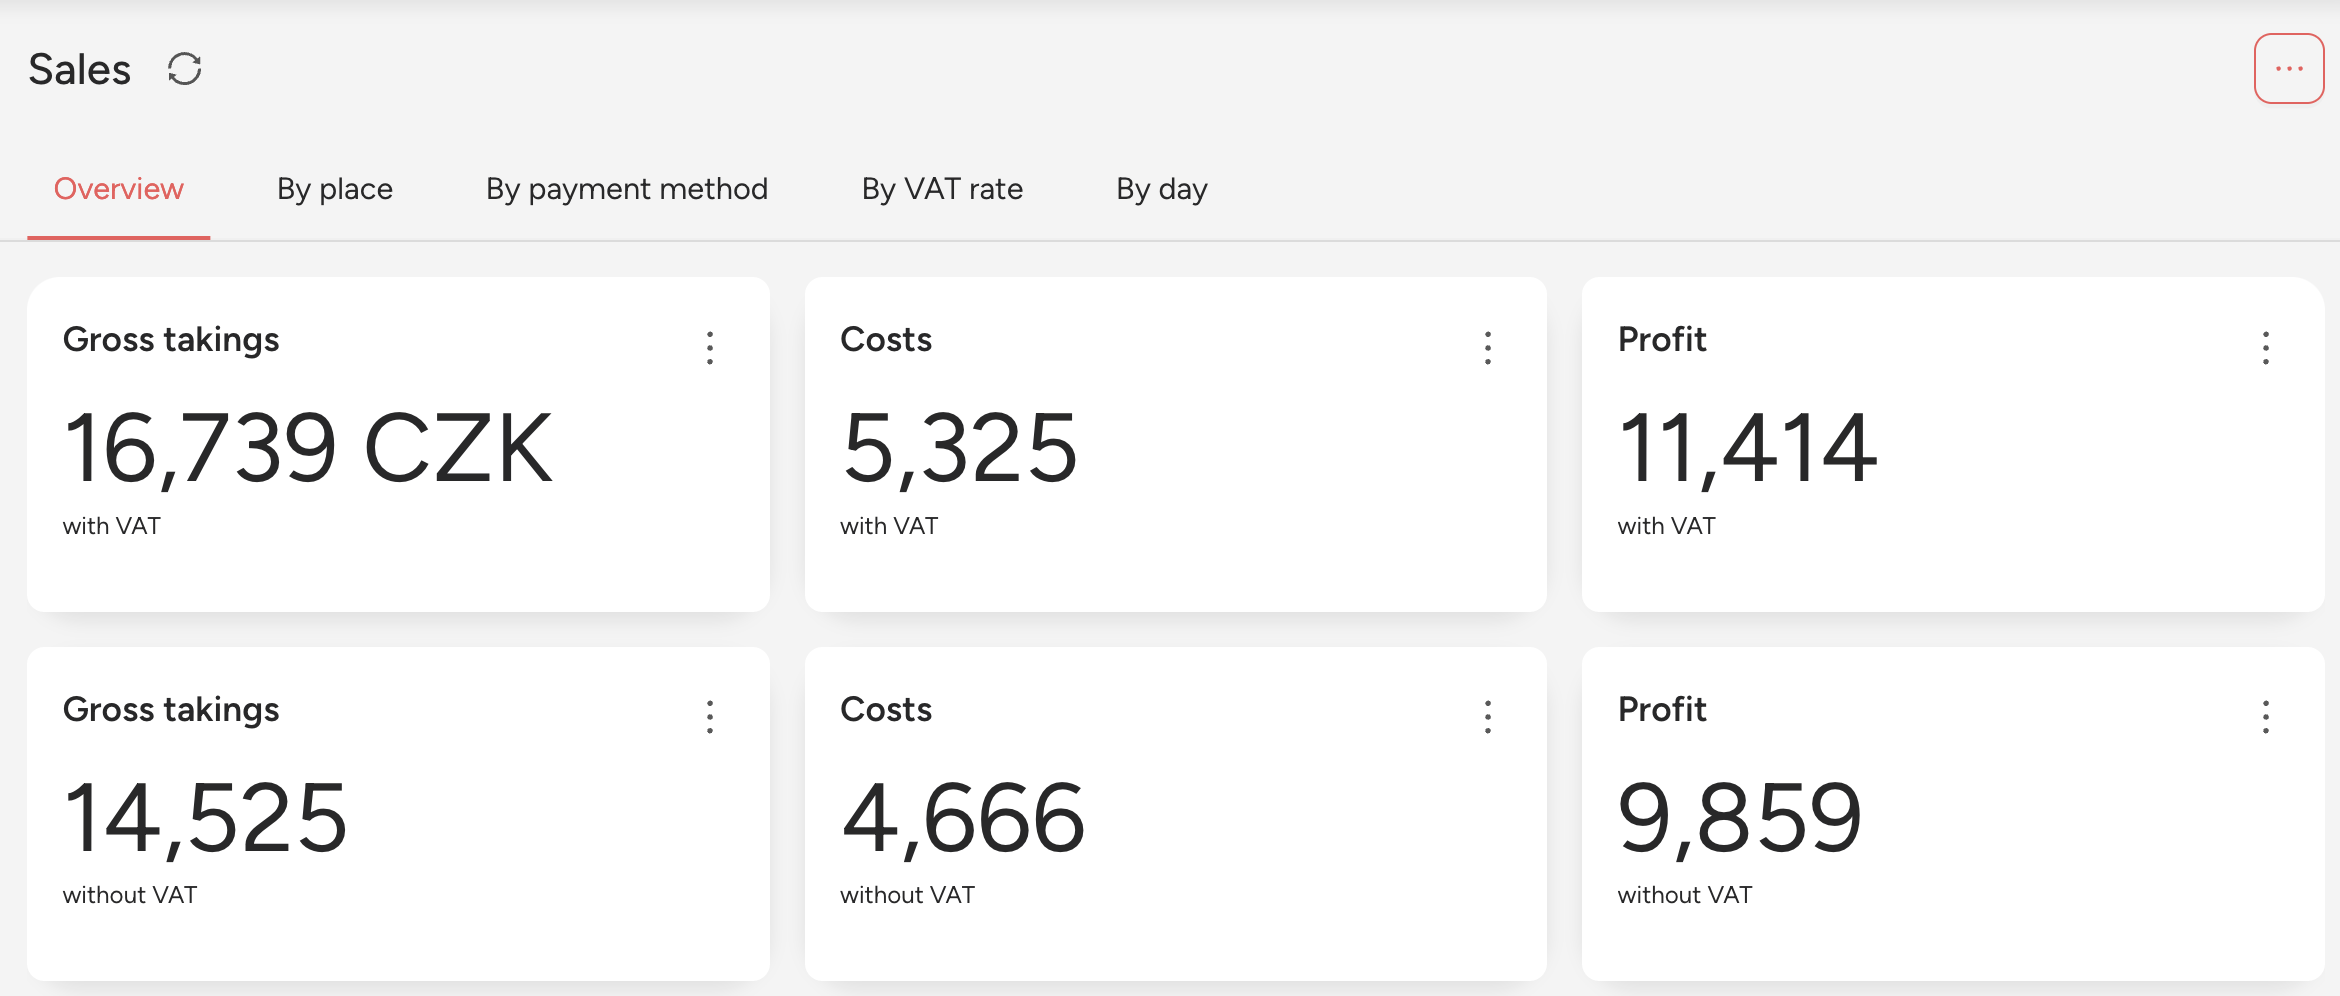Open kebab menu on Profit with VAT card

point(2266,348)
